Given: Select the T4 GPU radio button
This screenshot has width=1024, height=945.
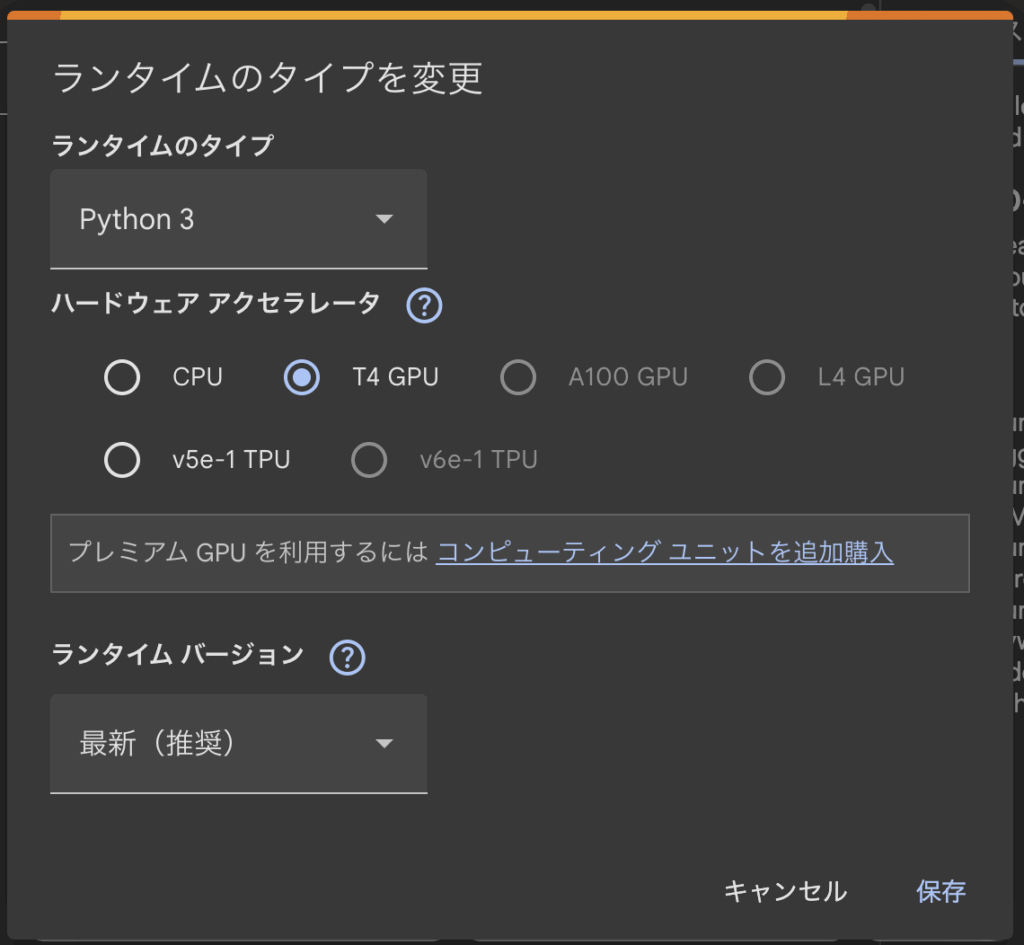Looking at the screenshot, I should pyautogui.click(x=302, y=378).
